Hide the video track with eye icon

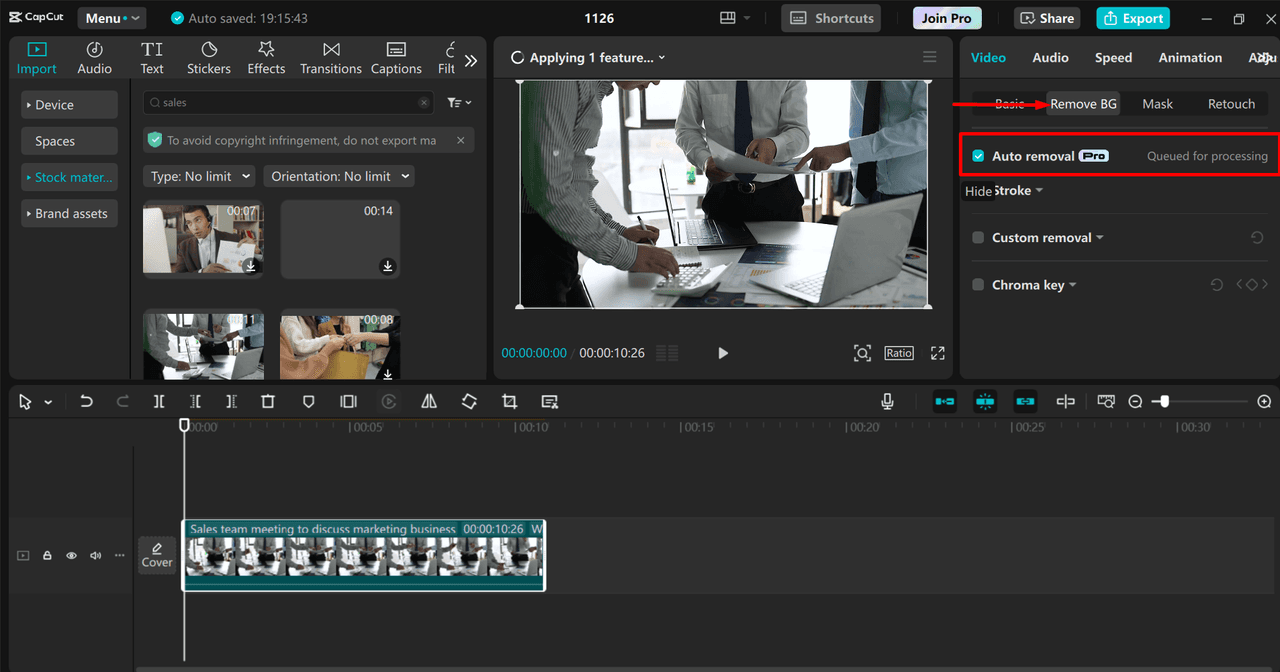(x=71, y=555)
